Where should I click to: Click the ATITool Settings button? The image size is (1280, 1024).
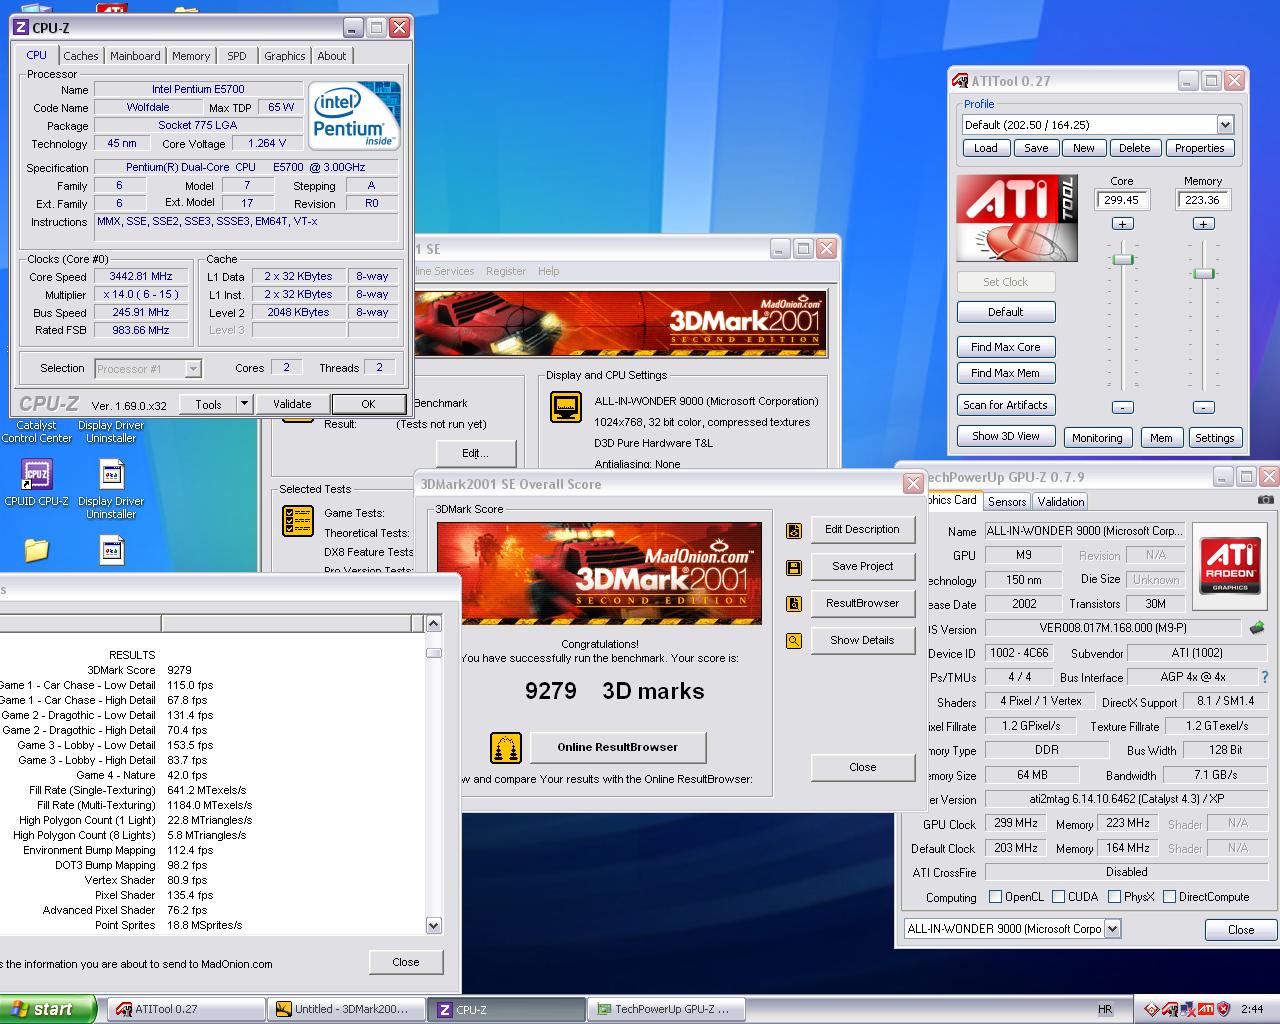[1214, 438]
